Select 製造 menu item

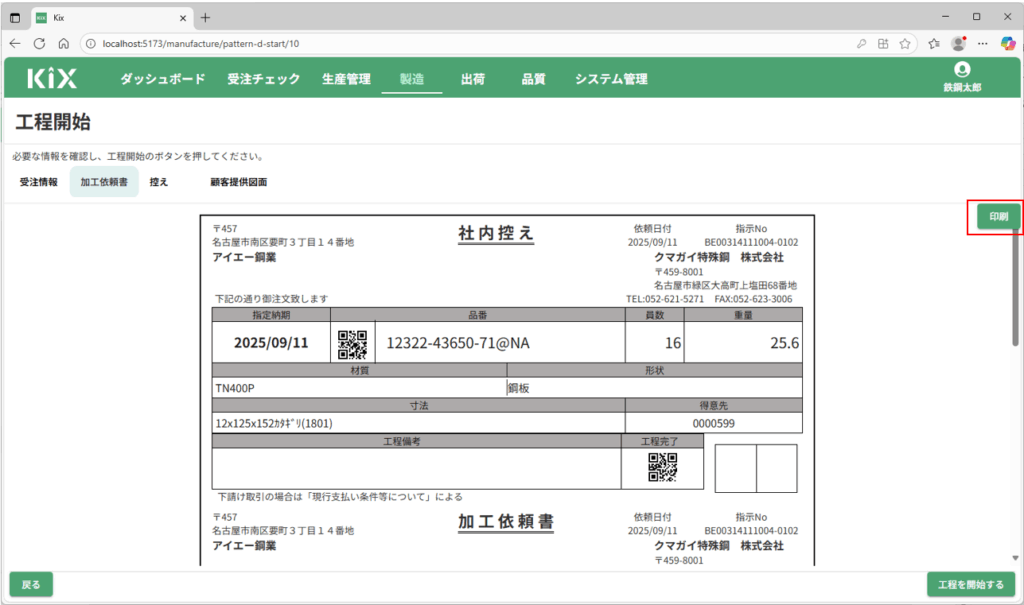coord(412,79)
